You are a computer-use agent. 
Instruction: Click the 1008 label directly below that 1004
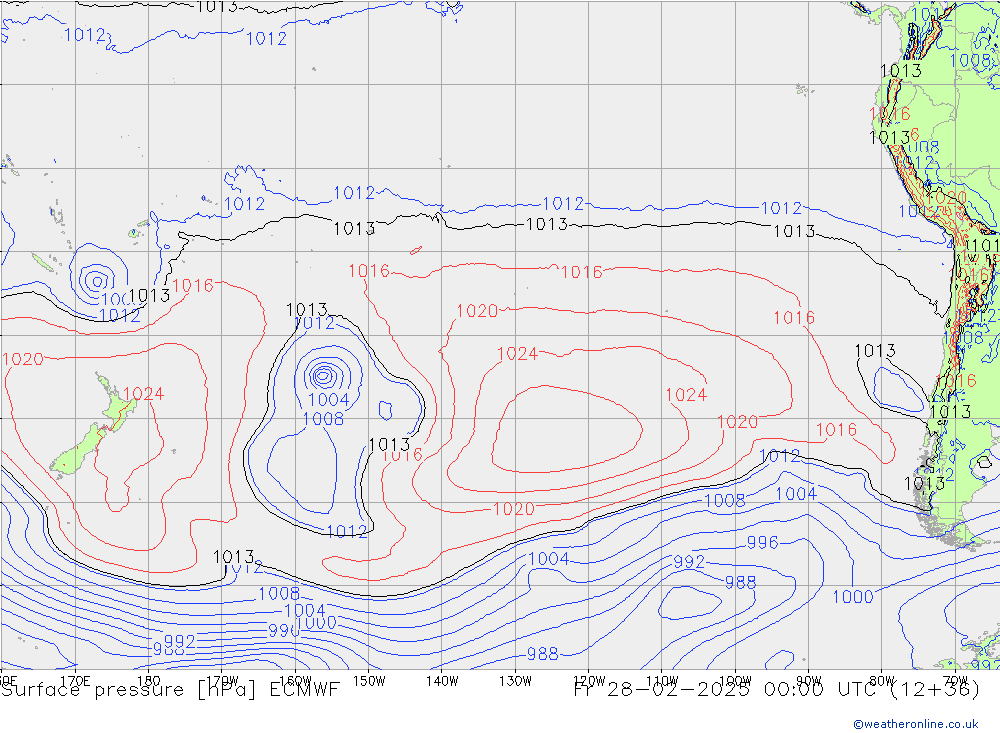[323, 419]
